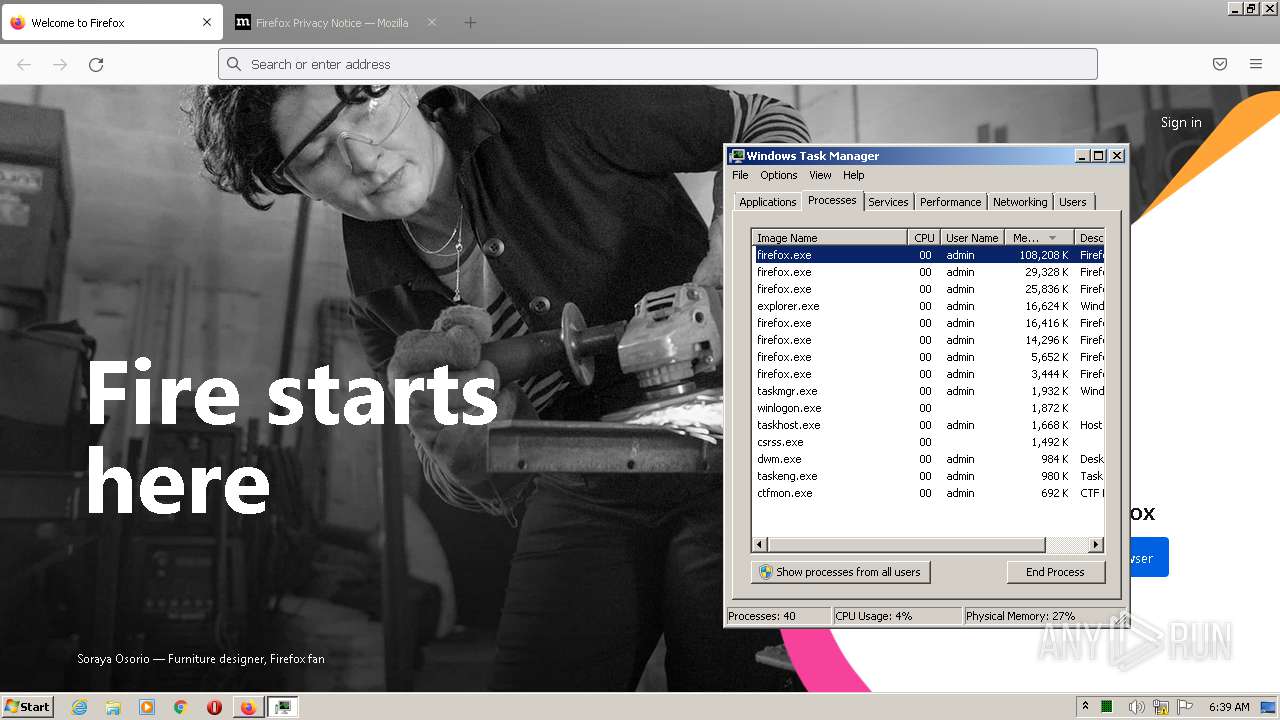Switch to the Applications tab
The image size is (1280, 720).
pyautogui.click(x=767, y=202)
